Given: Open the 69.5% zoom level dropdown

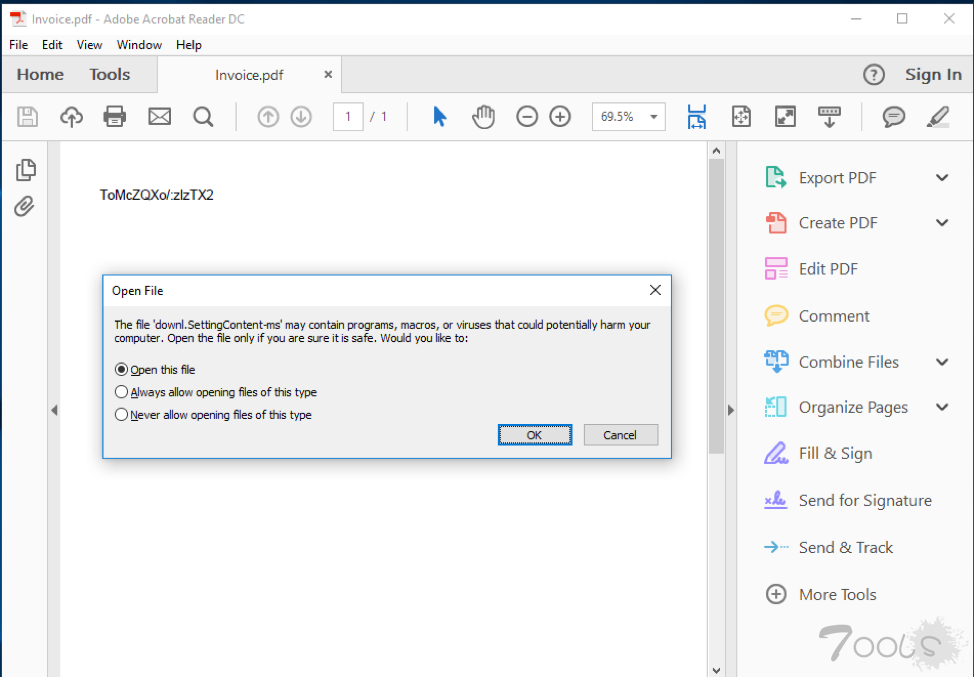Looking at the screenshot, I should click(x=655, y=117).
